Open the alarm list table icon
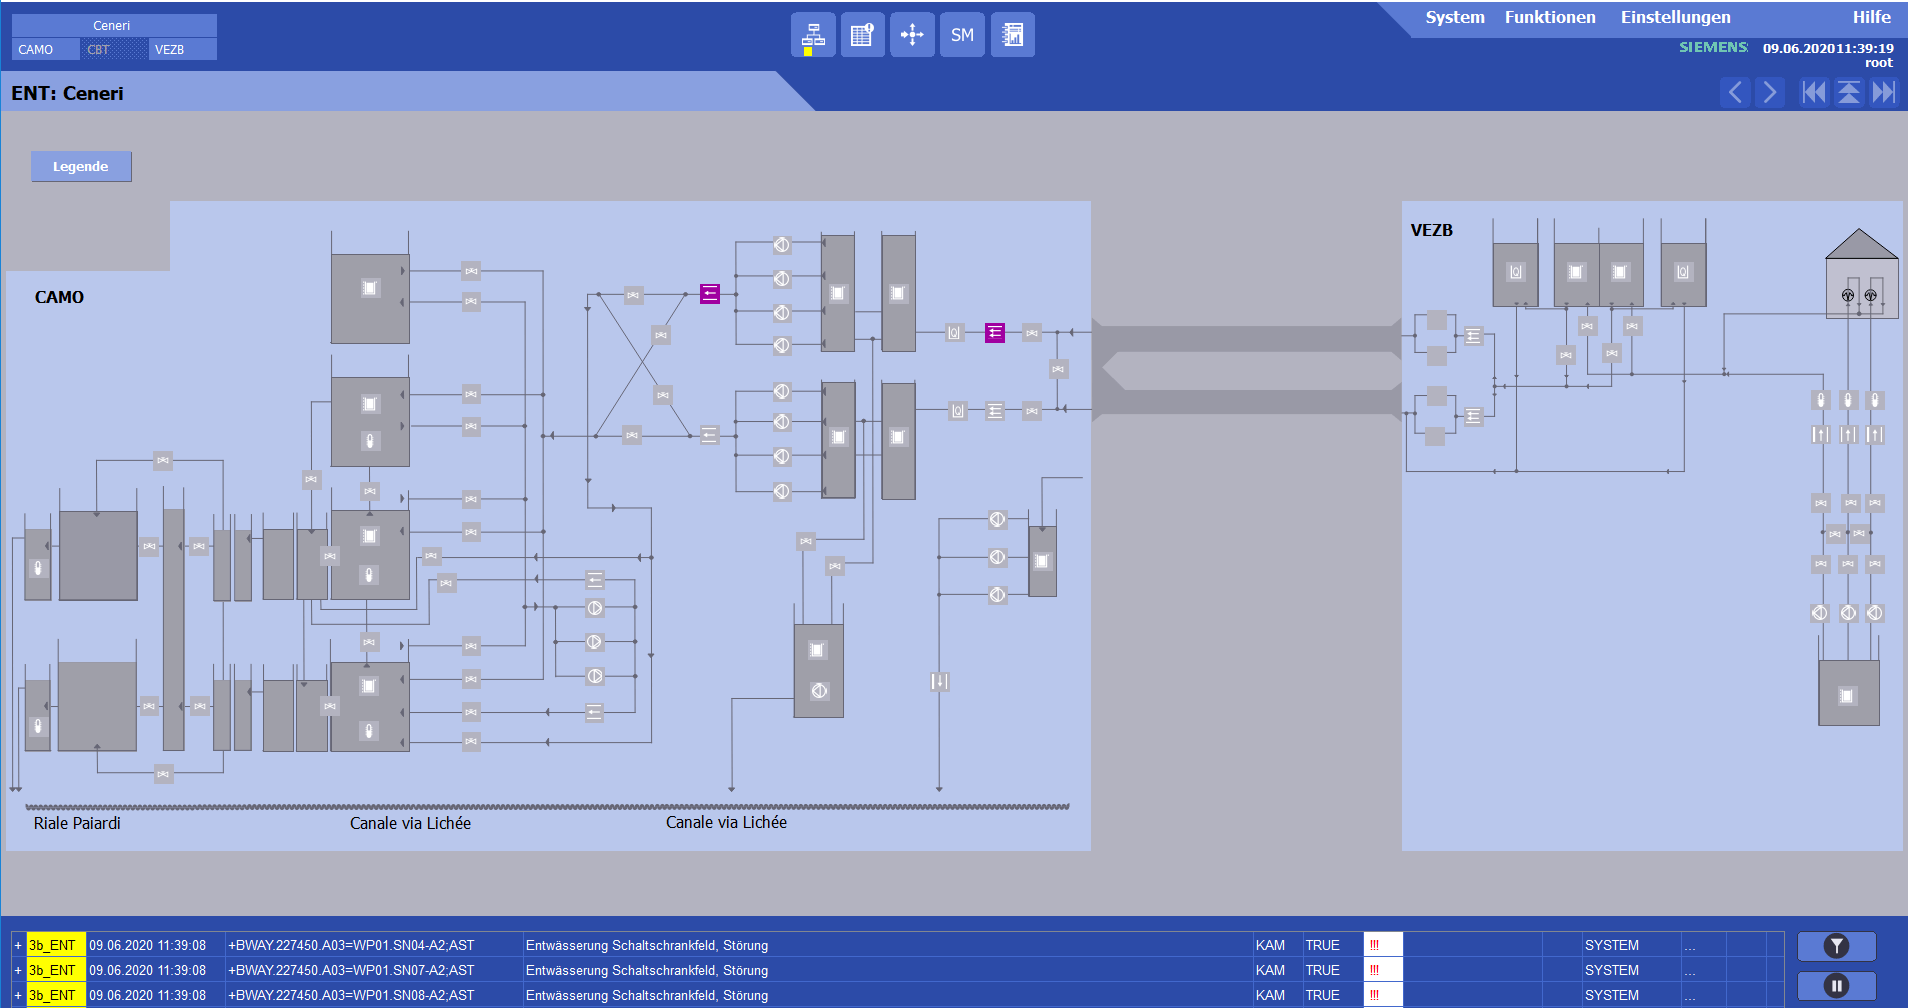 [862, 35]
